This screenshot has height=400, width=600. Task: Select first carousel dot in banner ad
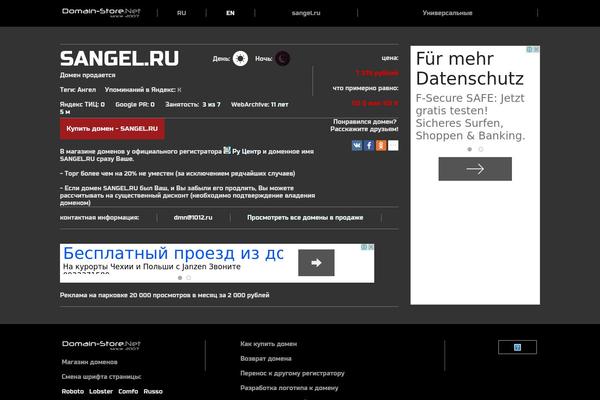pyautogui.click(x=180, y=278)
